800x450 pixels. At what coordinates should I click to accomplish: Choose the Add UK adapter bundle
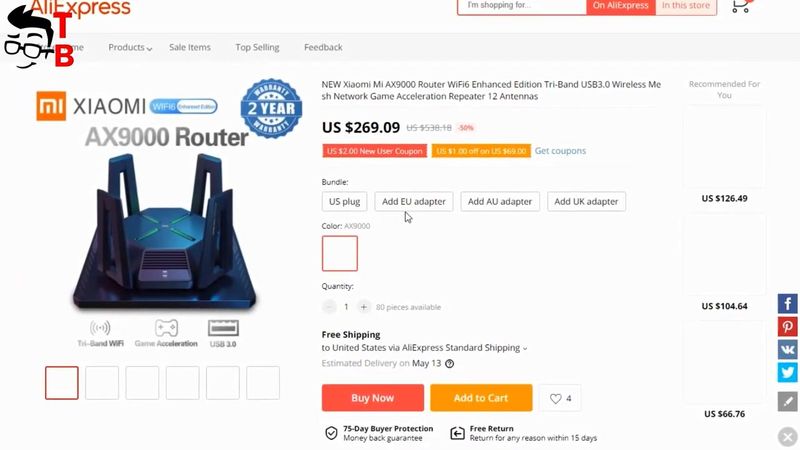click(586, 202)
